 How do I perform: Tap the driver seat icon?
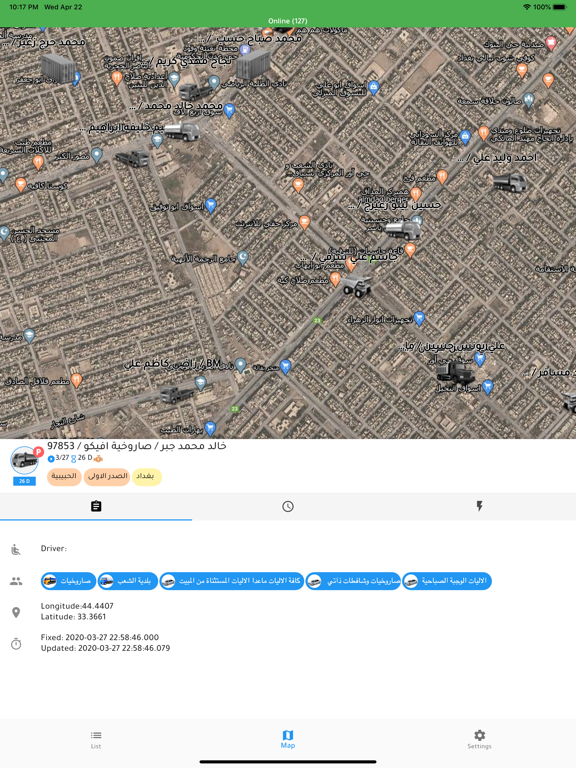coord(16,550)
